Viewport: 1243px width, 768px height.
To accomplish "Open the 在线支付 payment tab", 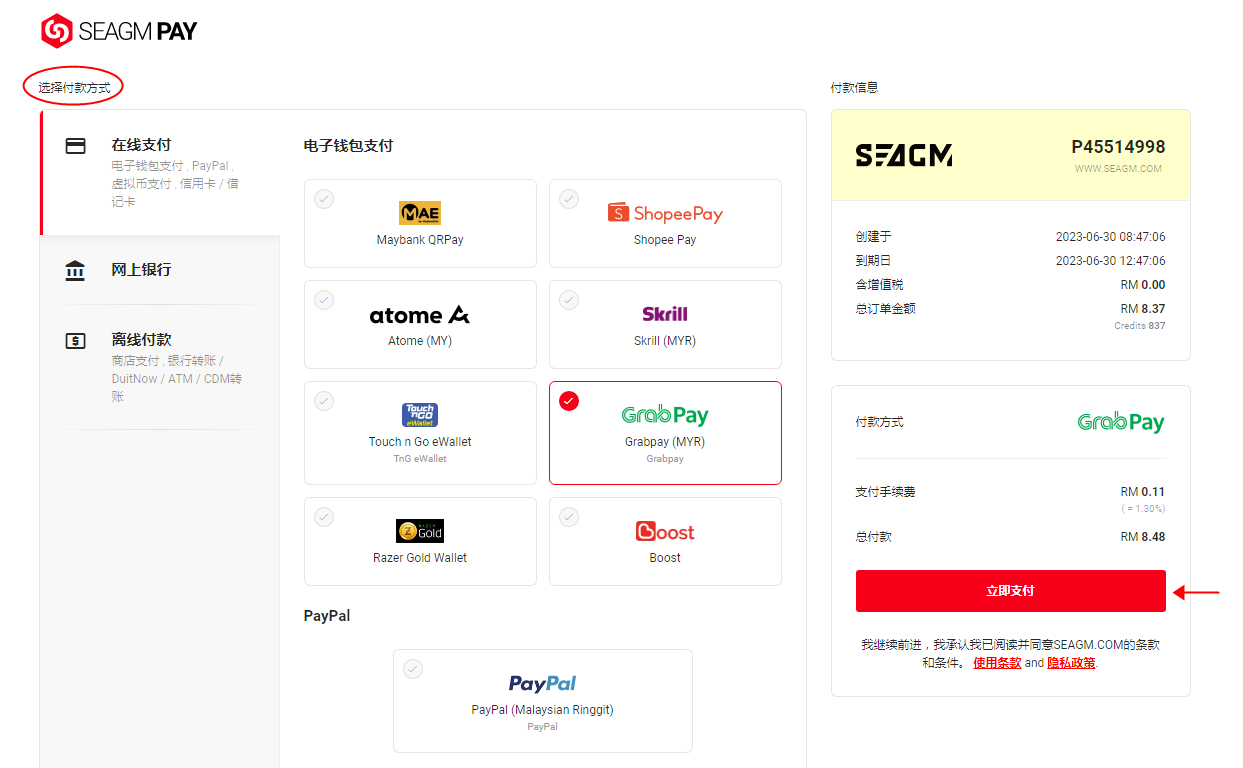I will 160,172.
